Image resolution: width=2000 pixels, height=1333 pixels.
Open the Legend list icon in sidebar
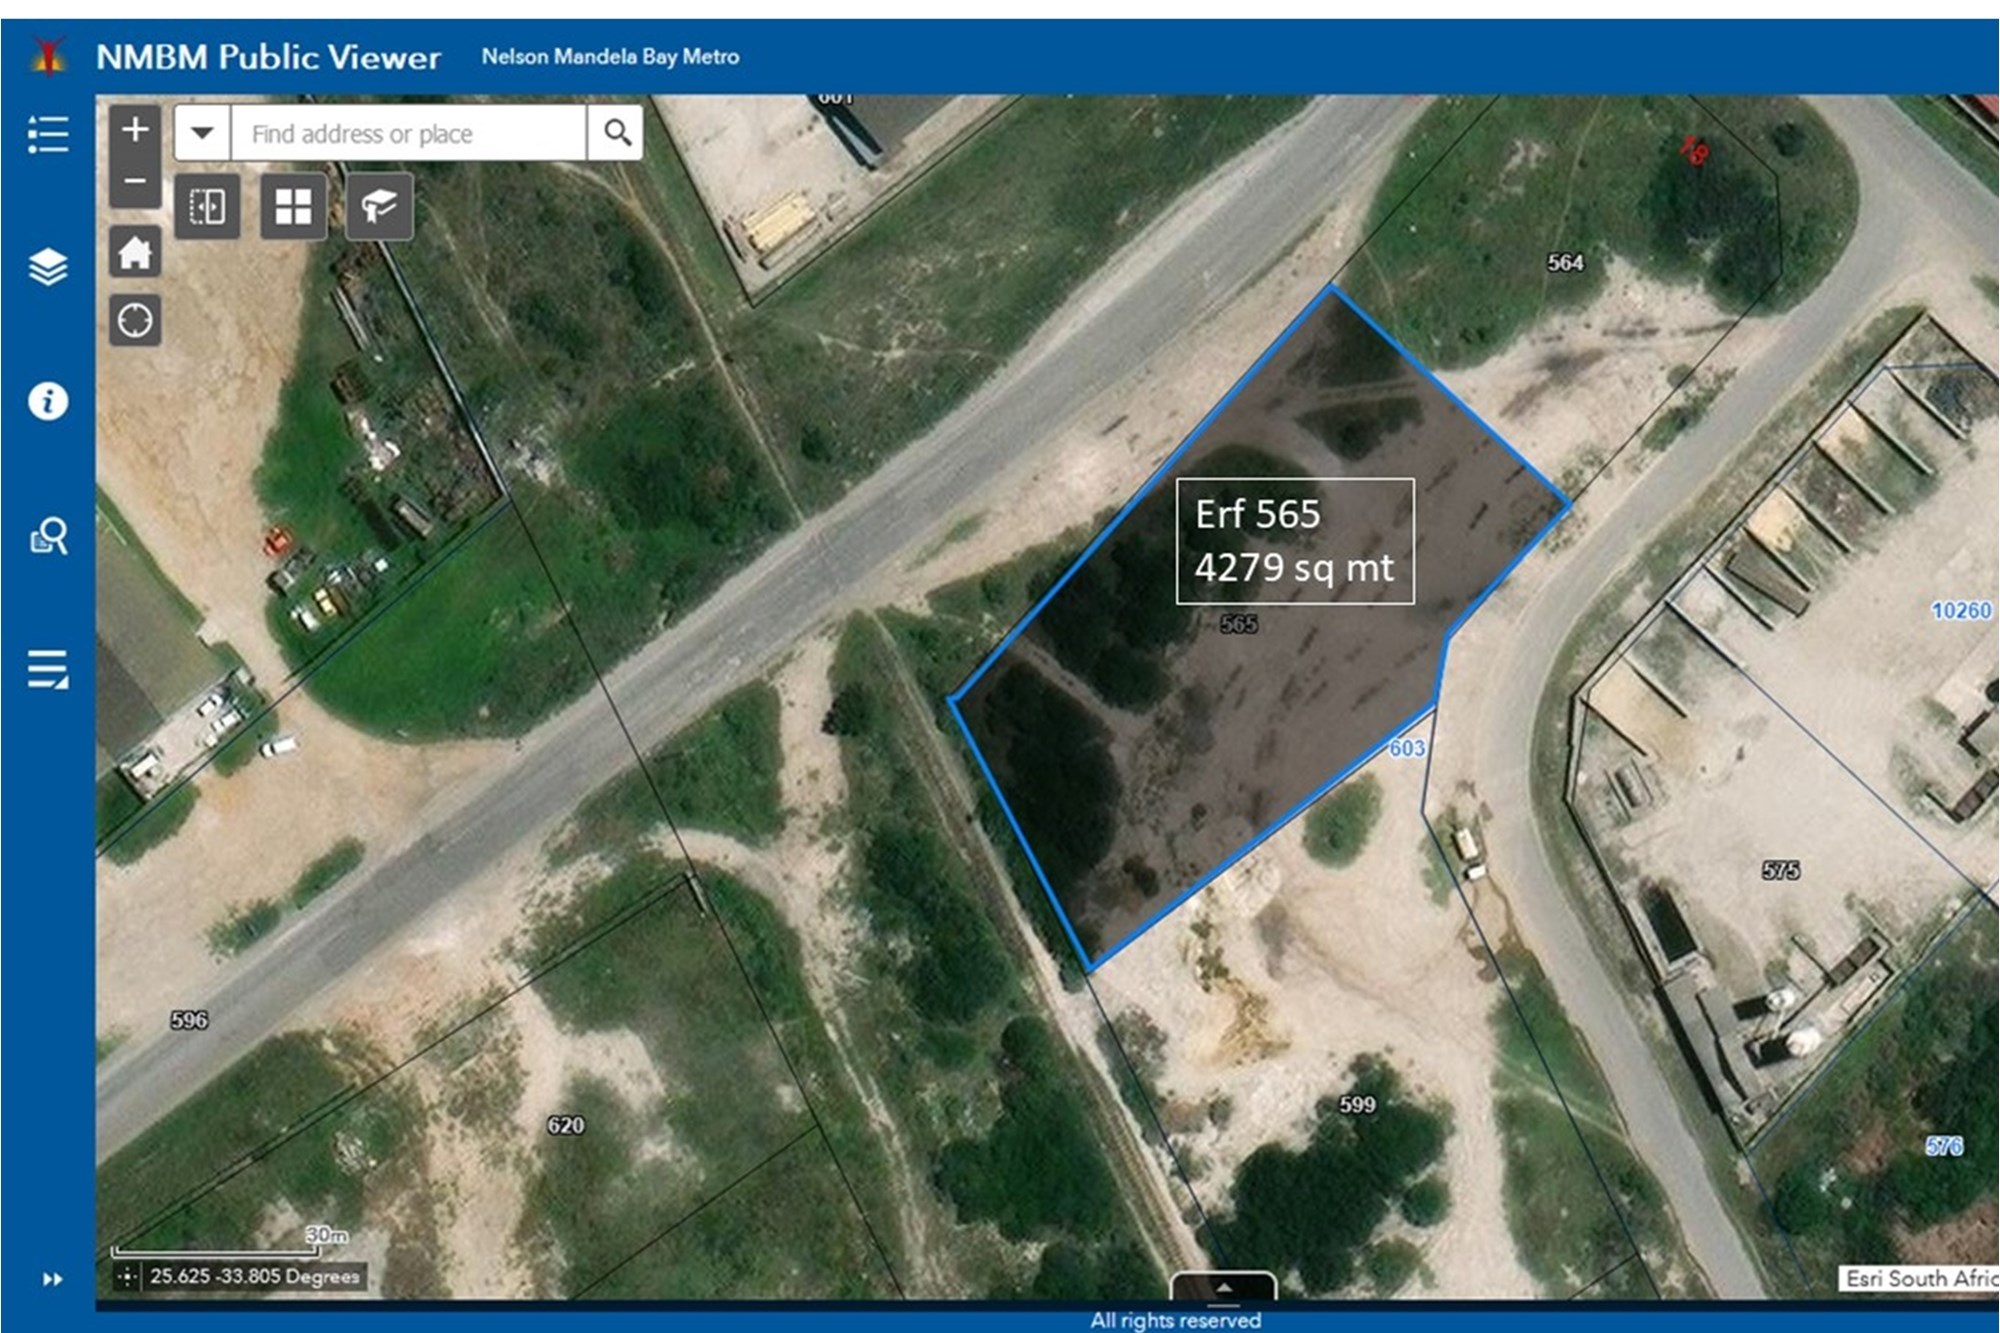(x=48, y=134)
